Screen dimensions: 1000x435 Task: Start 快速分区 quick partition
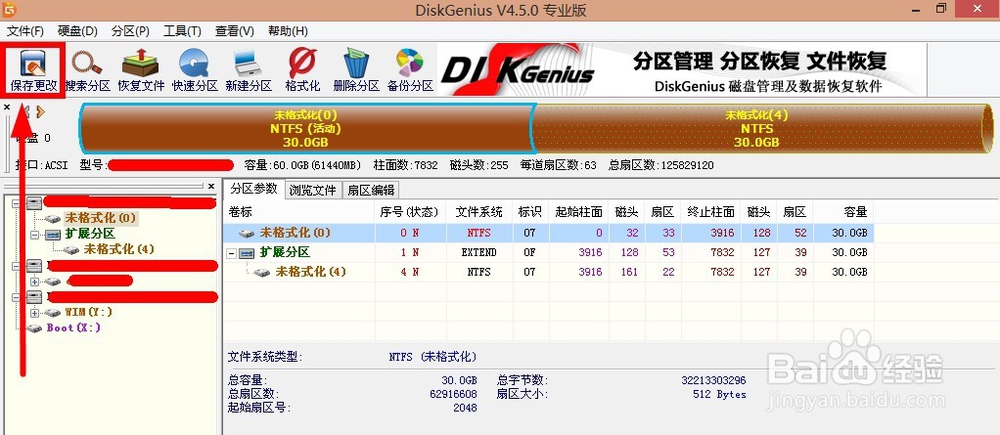(195, 70)
